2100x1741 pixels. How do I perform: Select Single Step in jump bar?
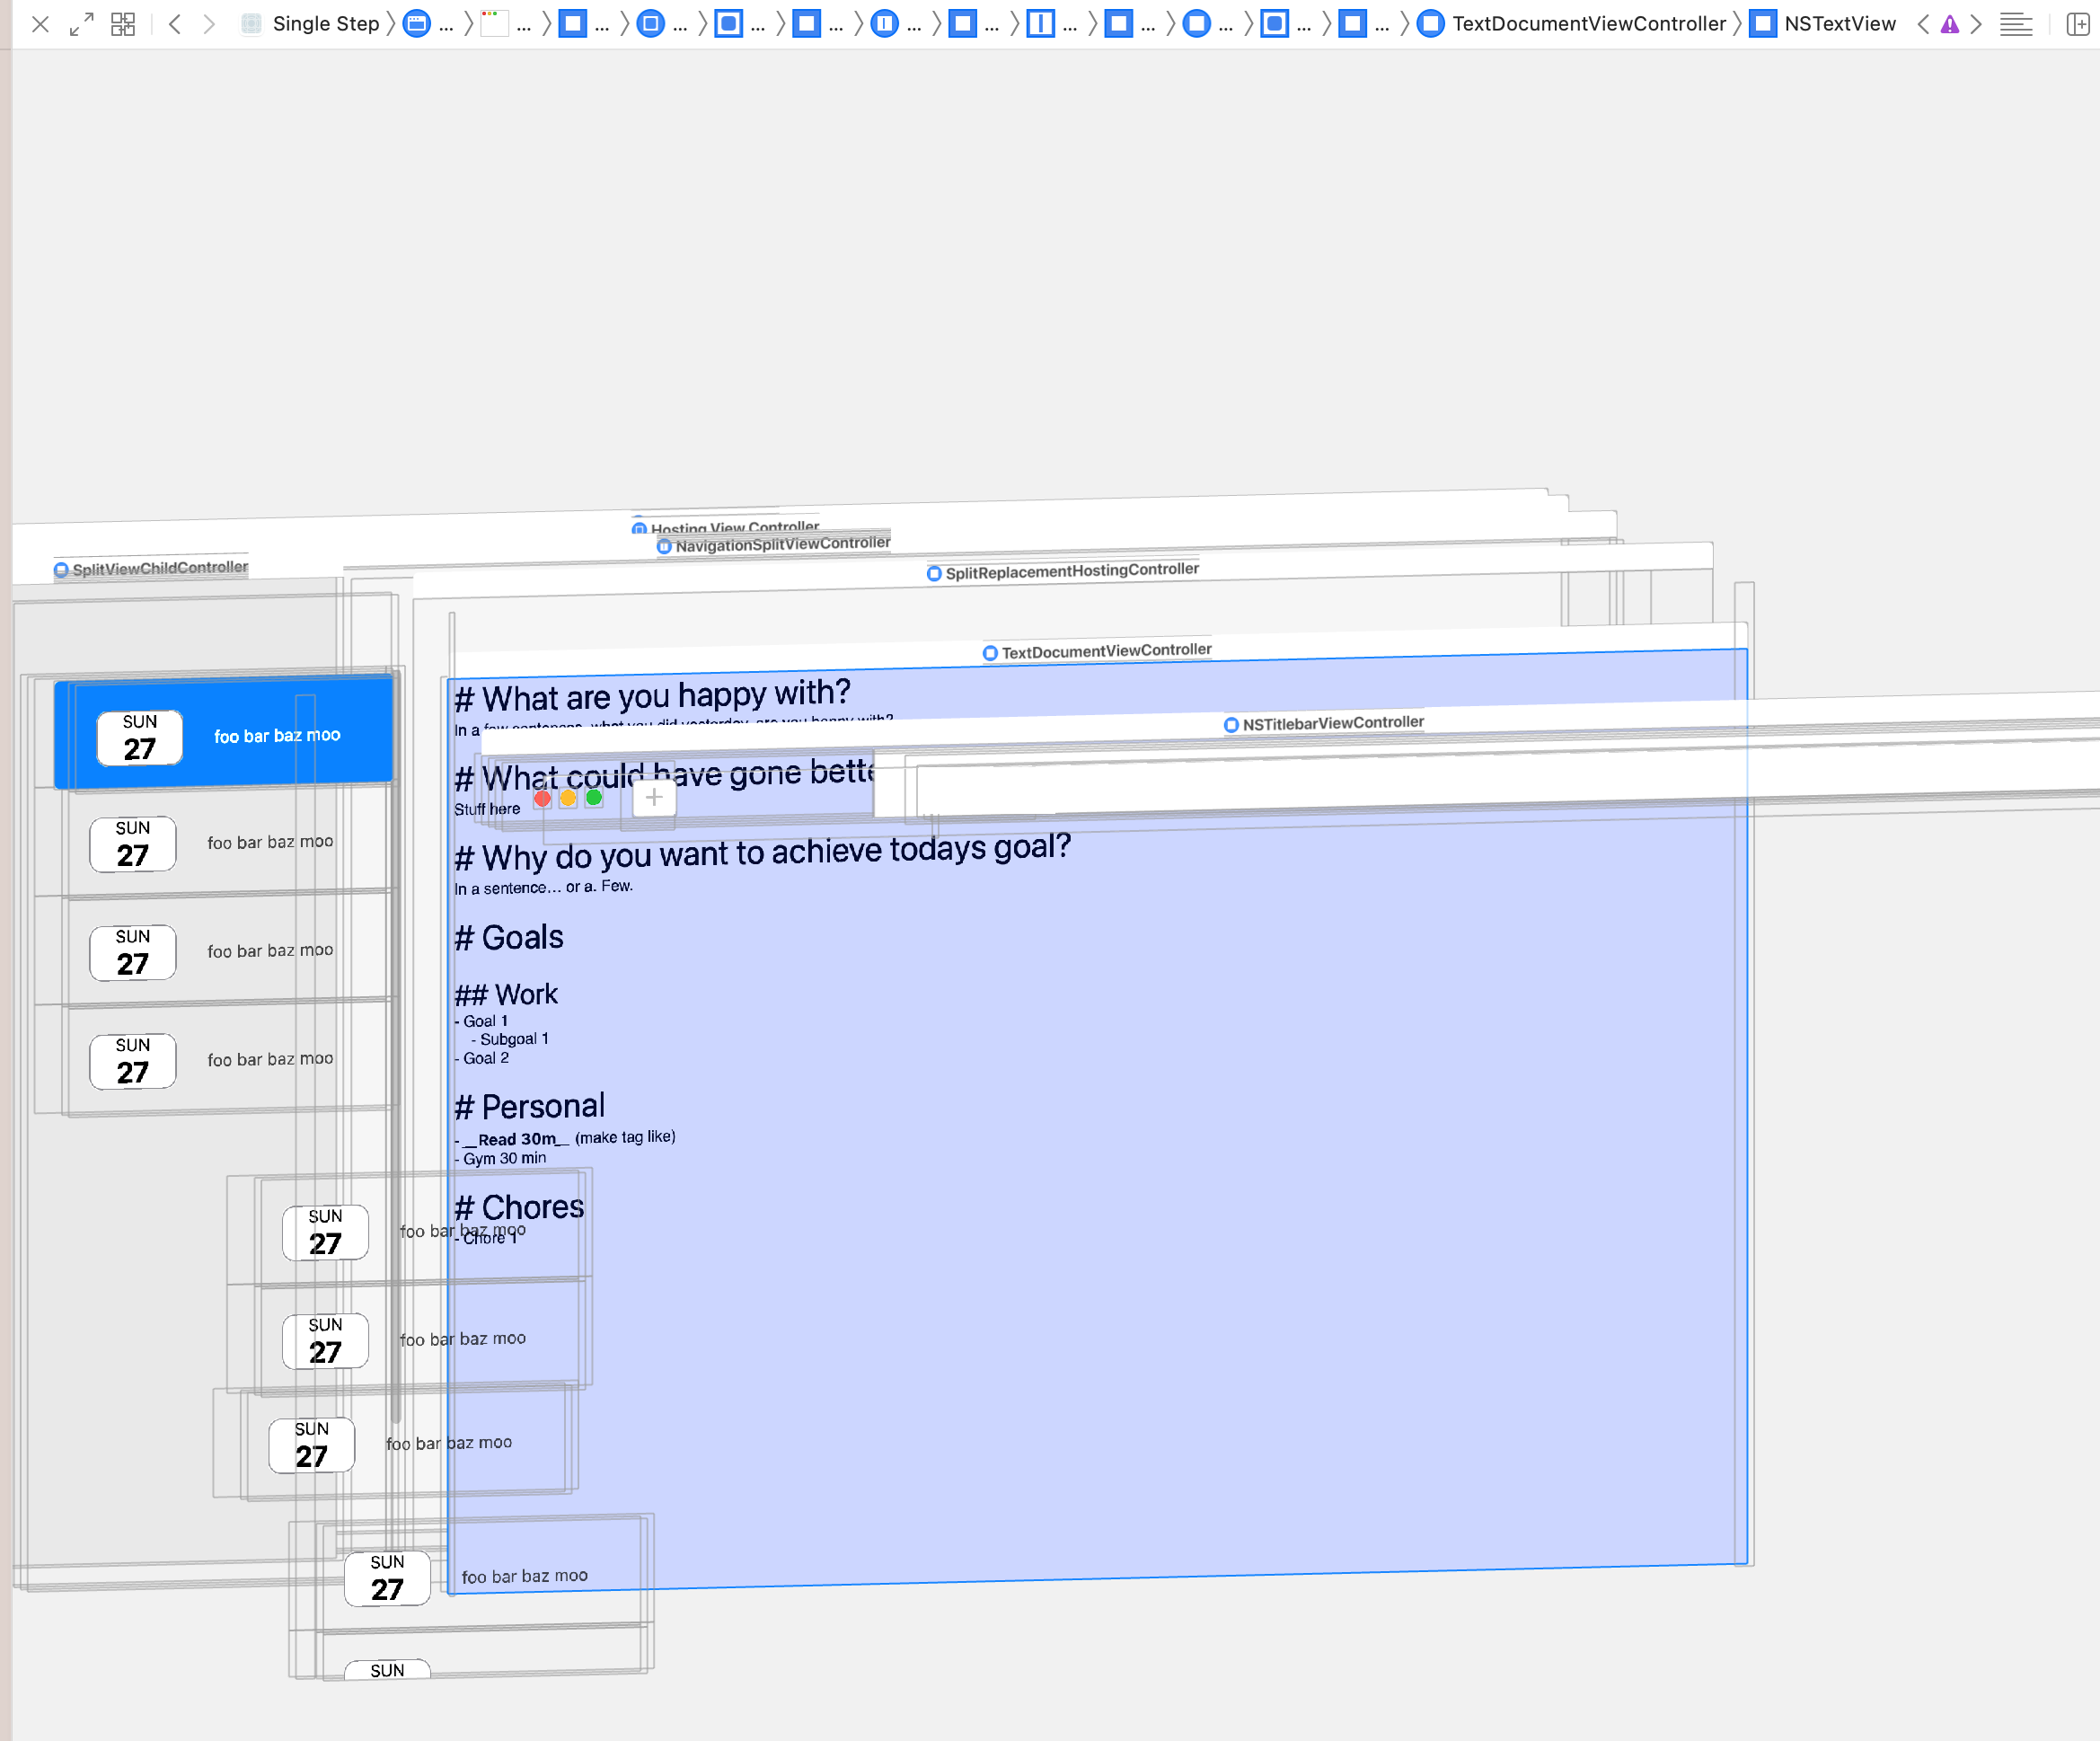[x=325, y=24]
